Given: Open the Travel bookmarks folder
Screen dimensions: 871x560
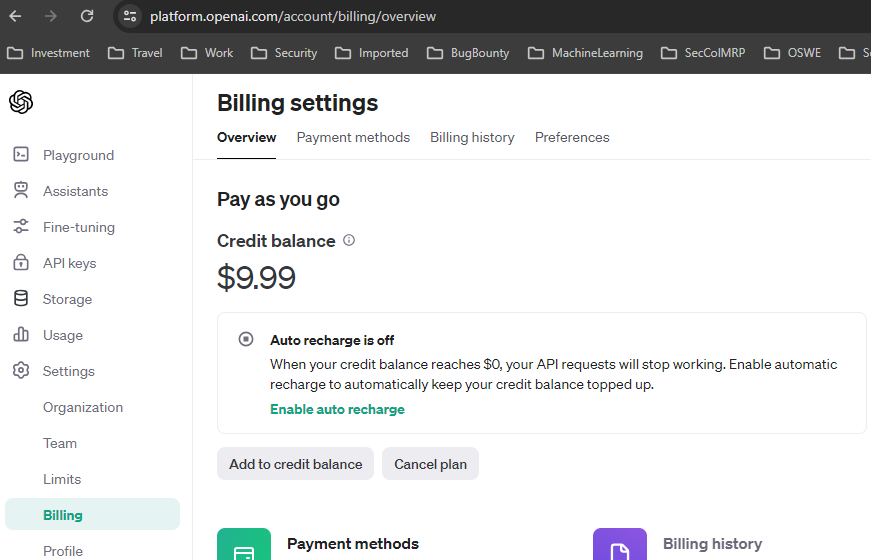Looking at the screenshot, I should 135,53.
